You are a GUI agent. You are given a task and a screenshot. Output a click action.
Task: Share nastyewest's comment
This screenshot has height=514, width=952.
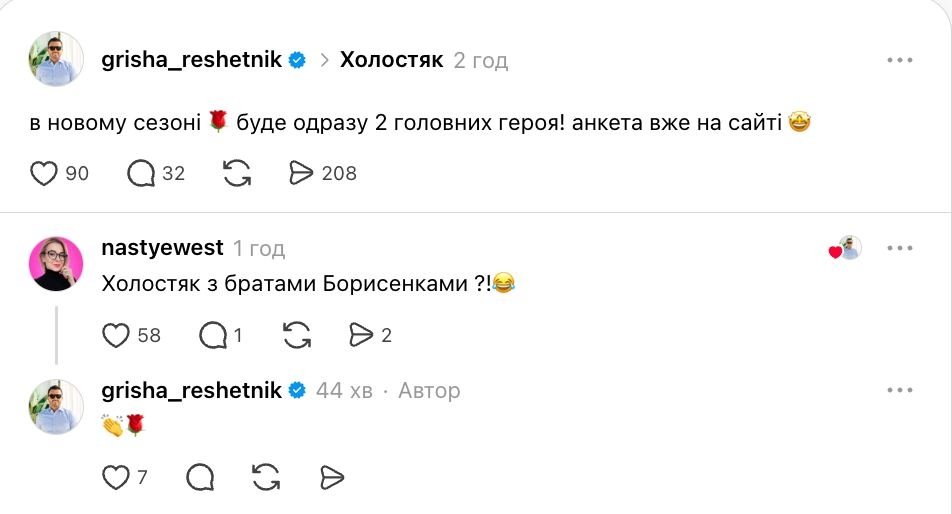[x=360, y=336]
